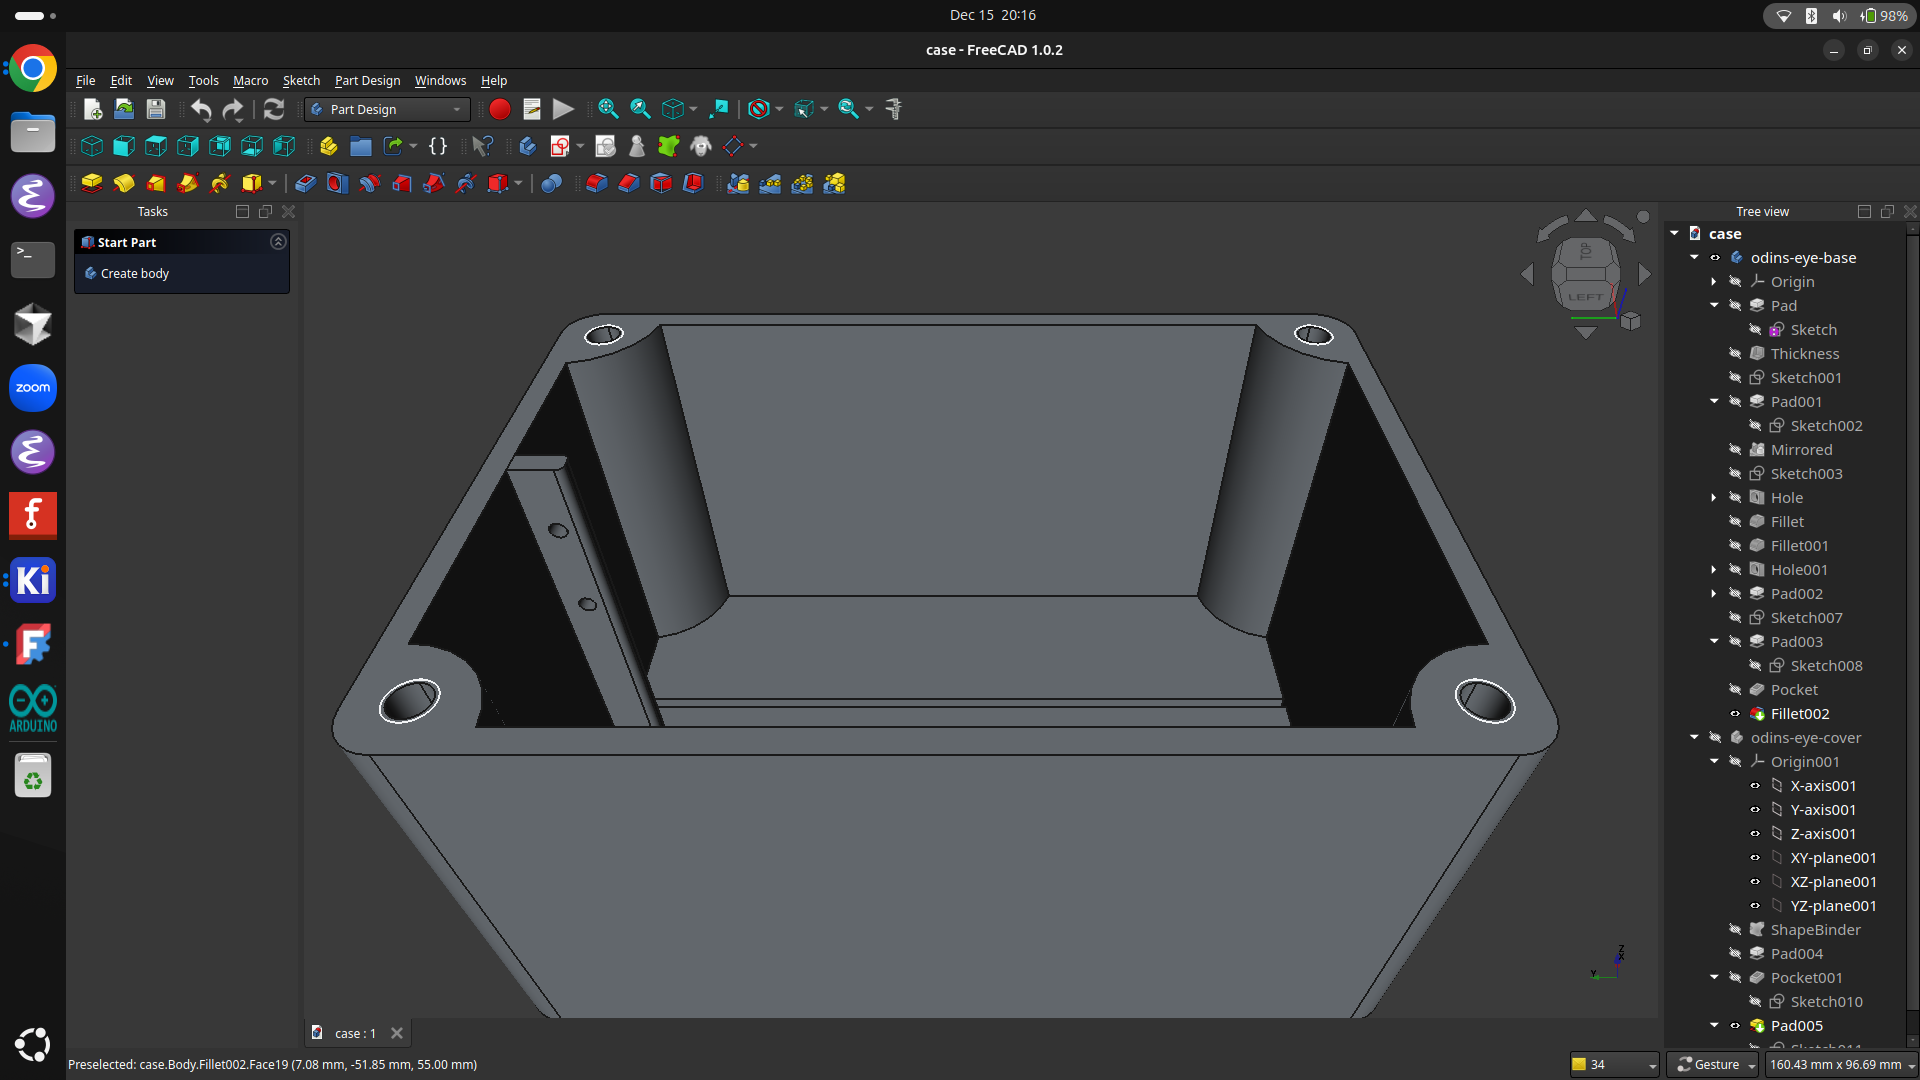This screenshot has width=1920, height=1080.
Task: Switch to the case : 1 document tab
Action: click(354, 1033)
